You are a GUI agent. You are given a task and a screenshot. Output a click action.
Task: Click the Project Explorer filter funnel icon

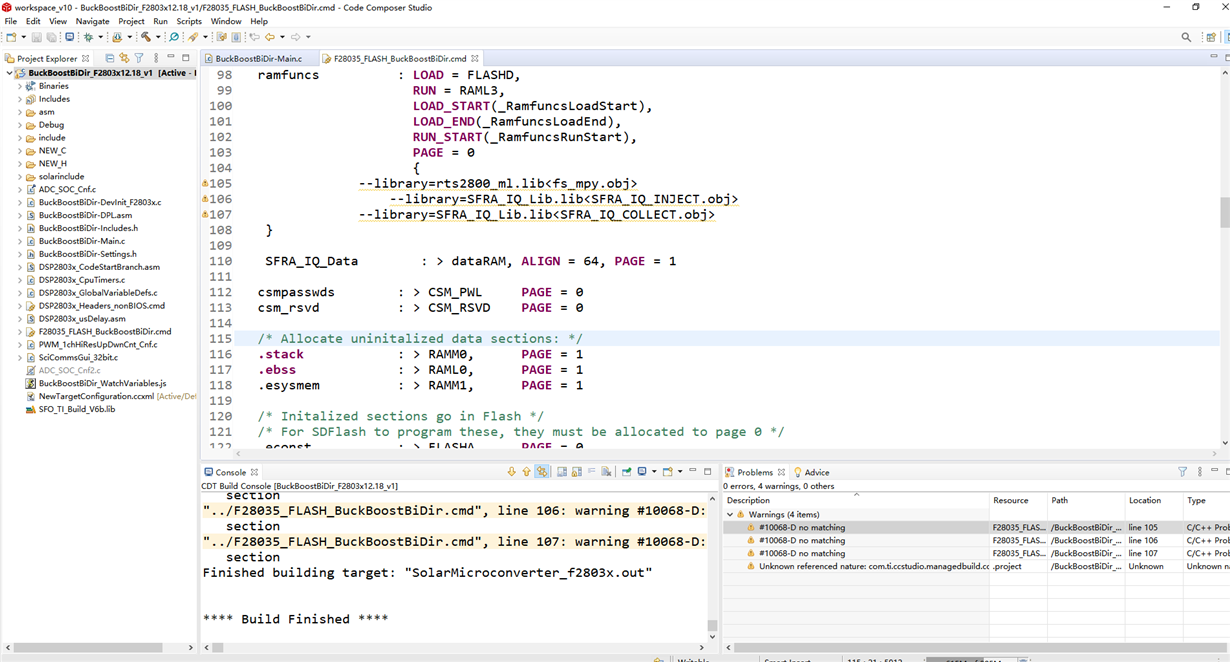point(139,58)
